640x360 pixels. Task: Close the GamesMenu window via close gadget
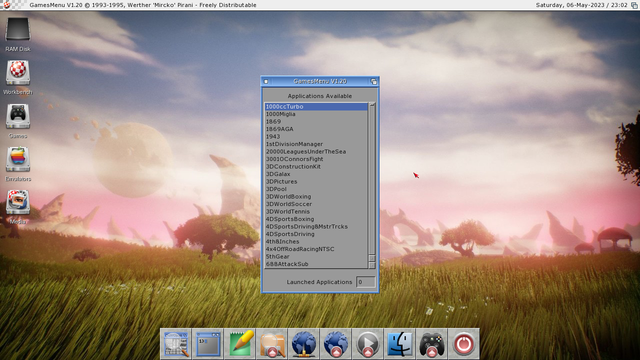pyautogui.click(x=266, y=81)
